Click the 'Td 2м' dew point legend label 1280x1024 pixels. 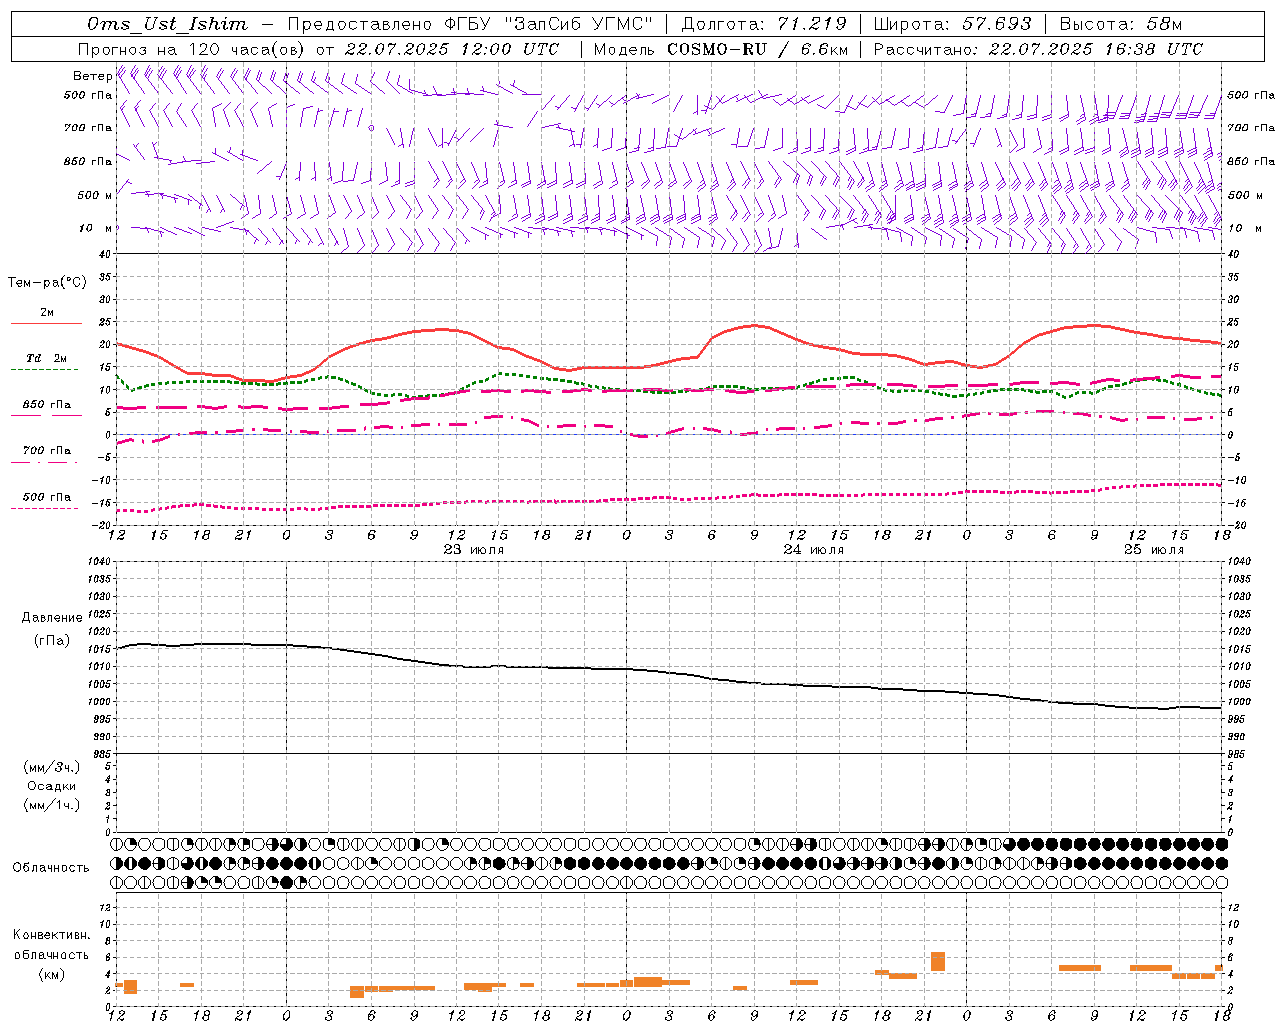pyautogui.click(x=46, y=358)
